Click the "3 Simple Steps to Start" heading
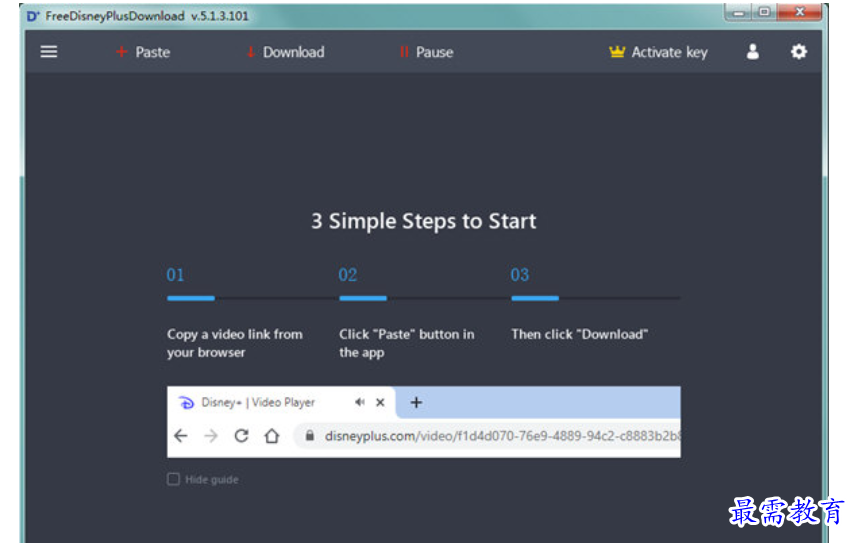Screen dimensions: 853x543 coord(423,221)
